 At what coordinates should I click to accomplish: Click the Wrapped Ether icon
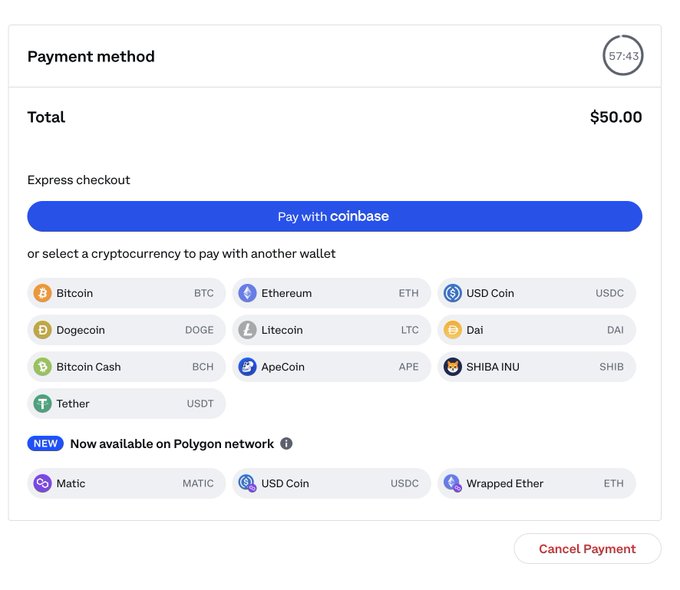[452, 483]
